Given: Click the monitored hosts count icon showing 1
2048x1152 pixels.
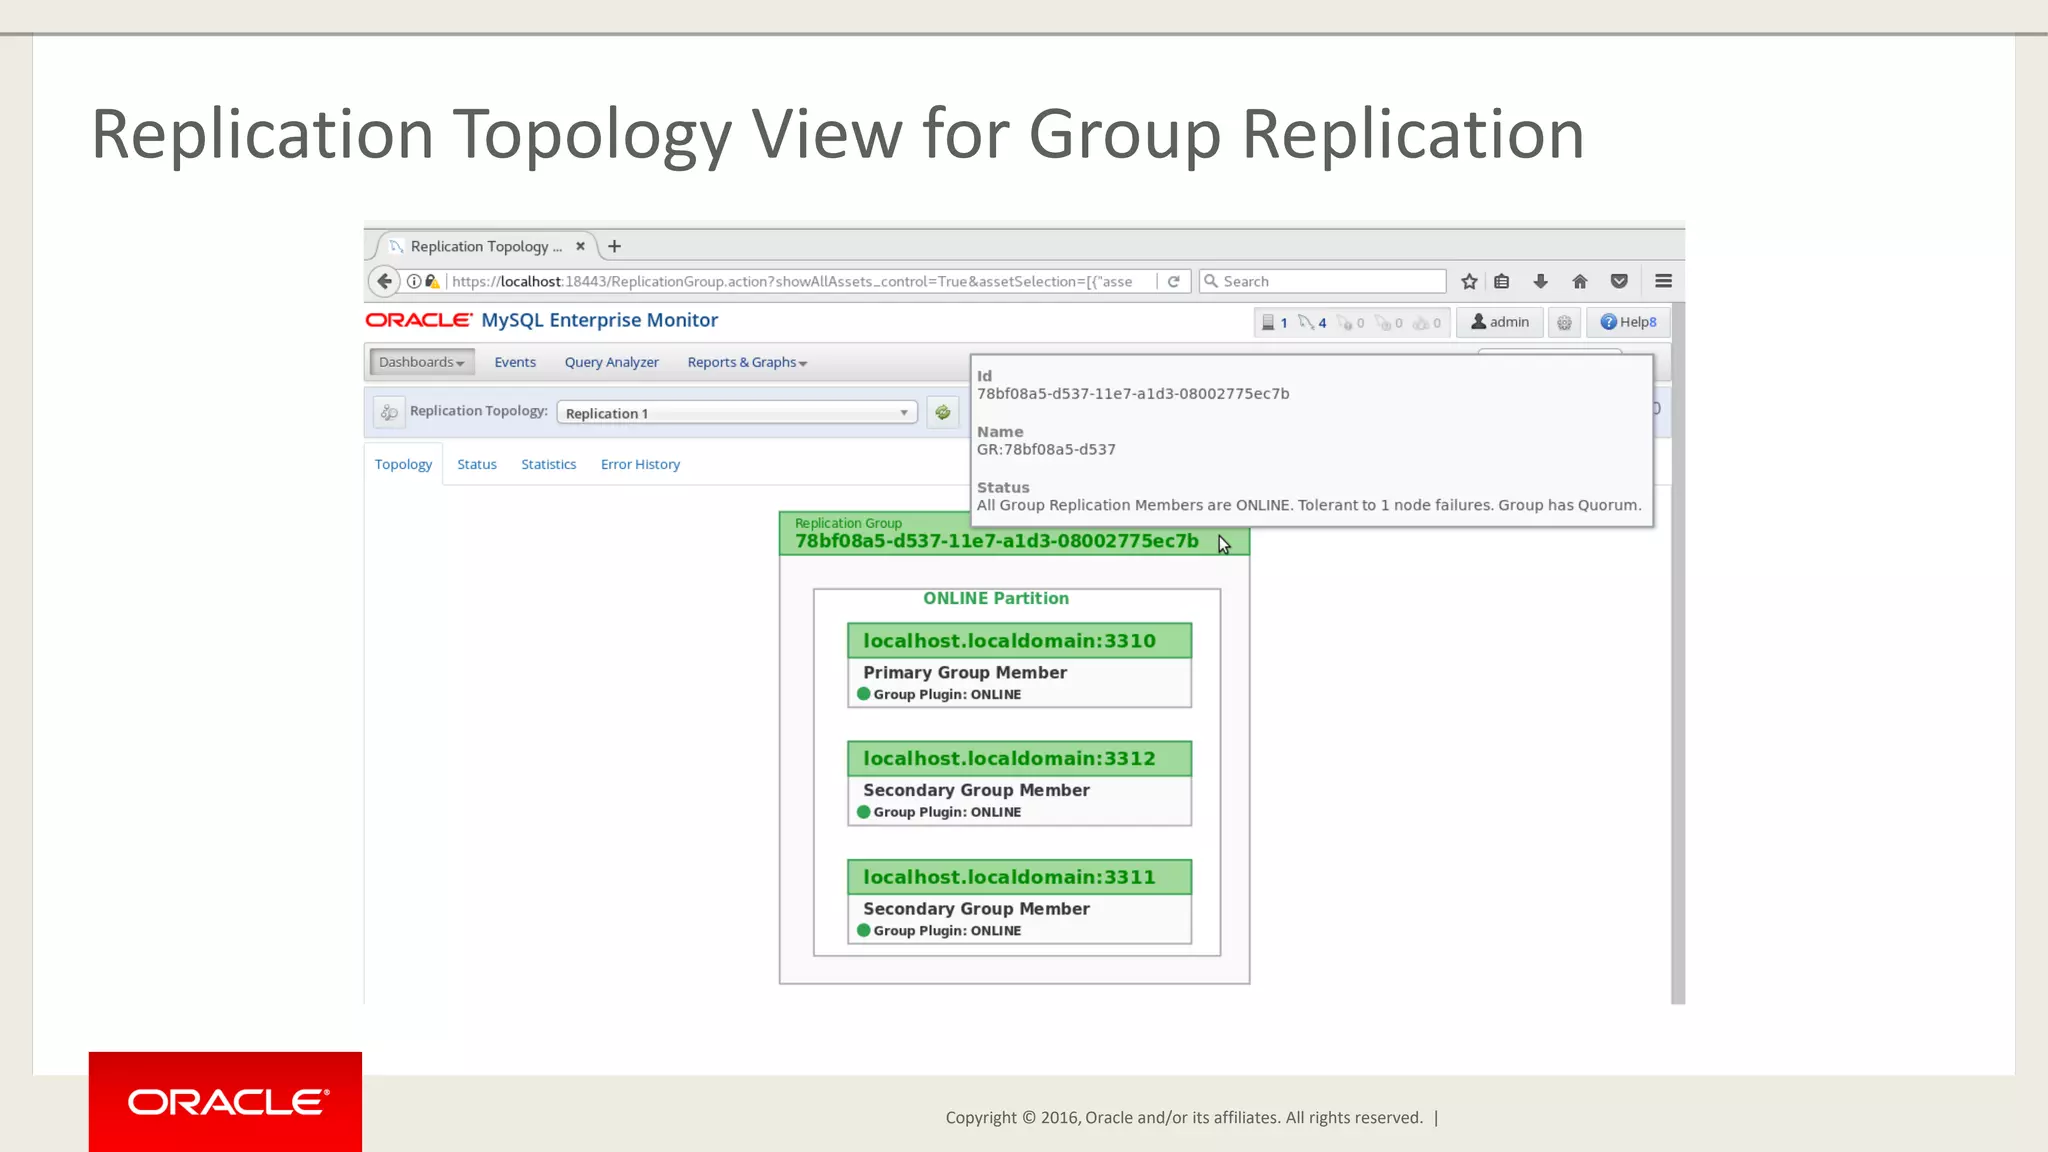Looking at the screenshot, I should [1274, 322].
